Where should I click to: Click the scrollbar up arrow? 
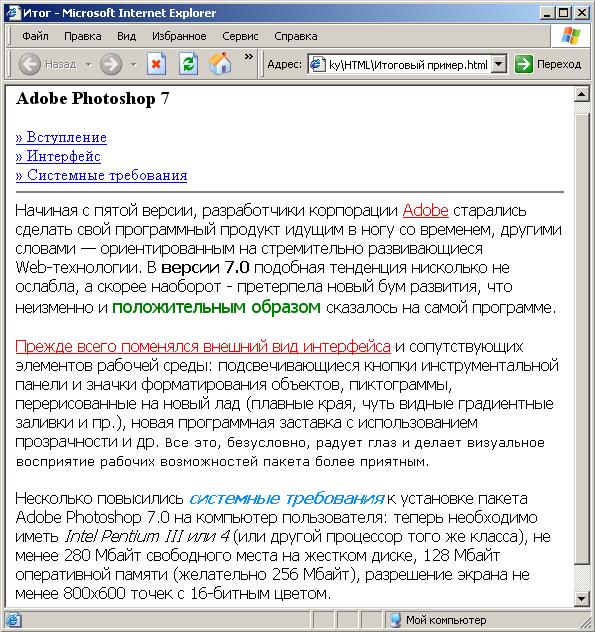[581, 95]
